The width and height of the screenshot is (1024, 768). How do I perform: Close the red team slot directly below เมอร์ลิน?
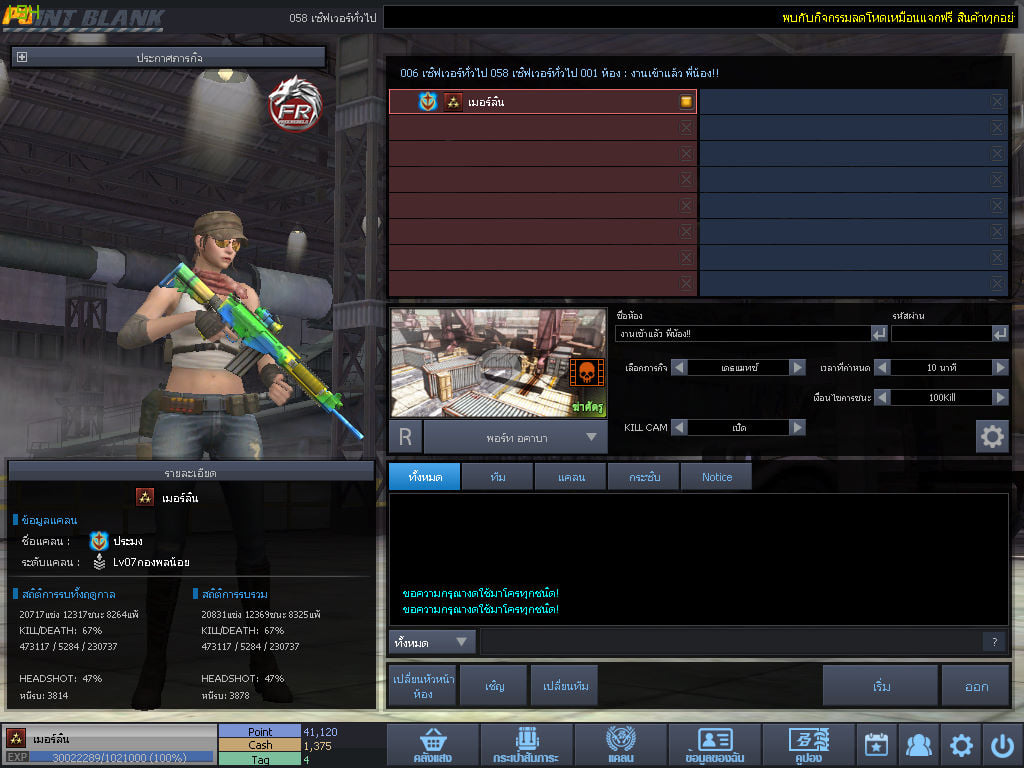click(686, 127)
